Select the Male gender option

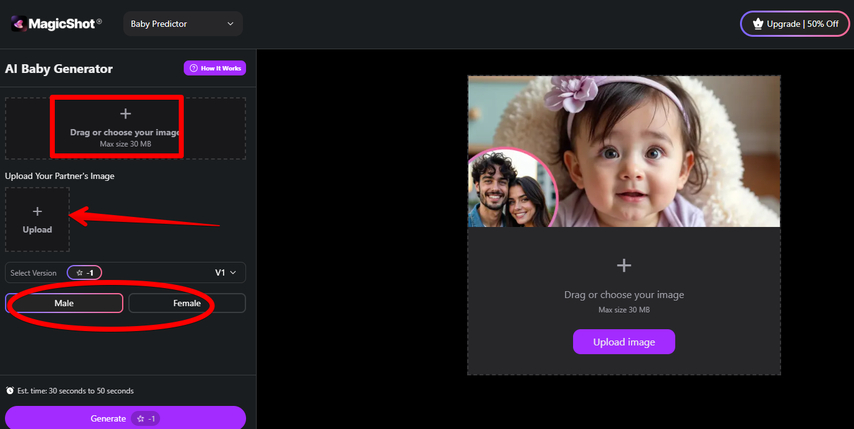64,303
